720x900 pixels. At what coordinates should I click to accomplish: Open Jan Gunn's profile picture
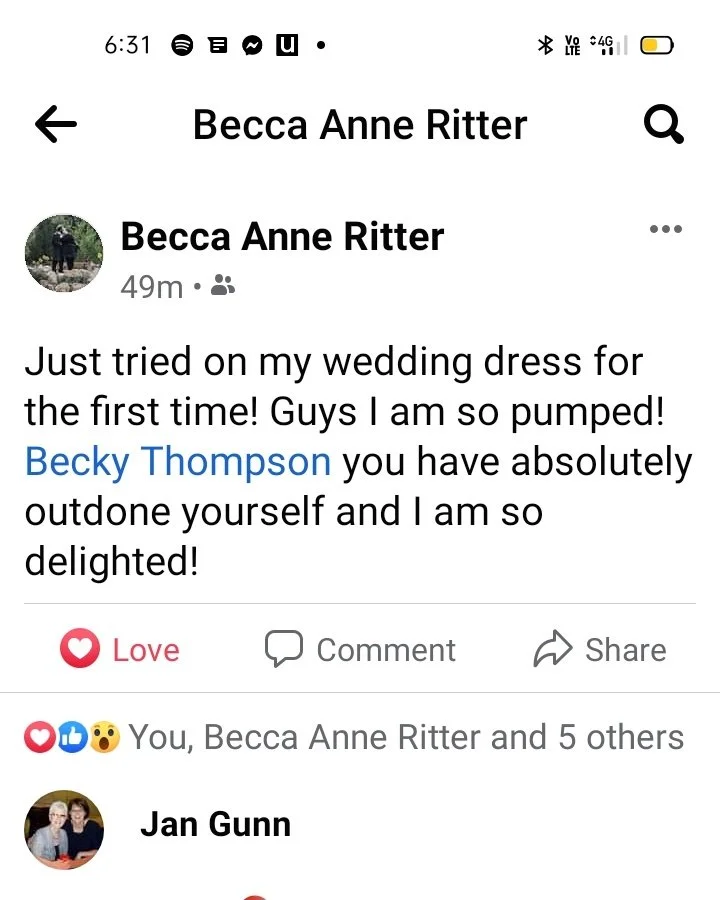tap(64, 829)
